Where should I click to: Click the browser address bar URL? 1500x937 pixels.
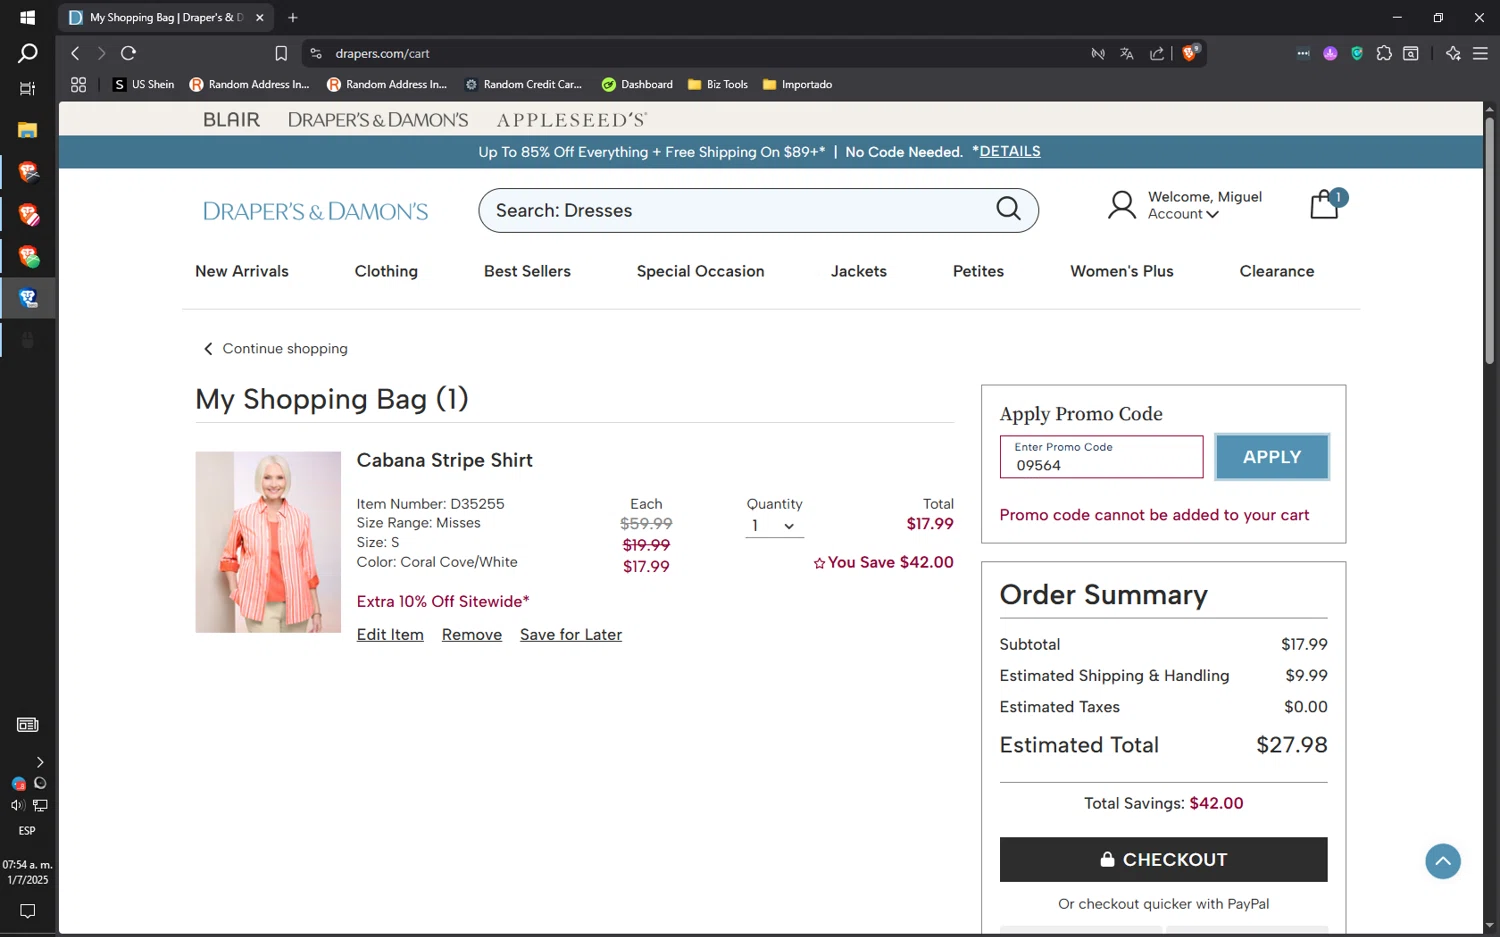coord(382,54)
